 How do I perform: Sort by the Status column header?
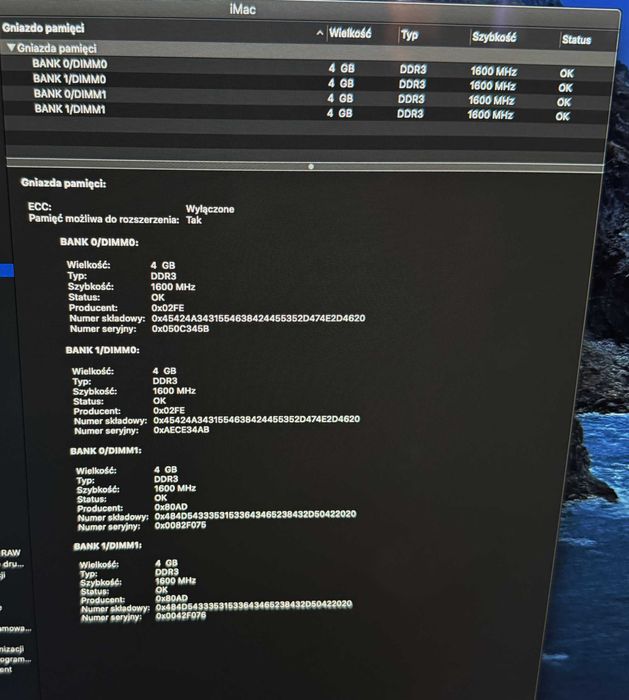(x=576, y=40)
